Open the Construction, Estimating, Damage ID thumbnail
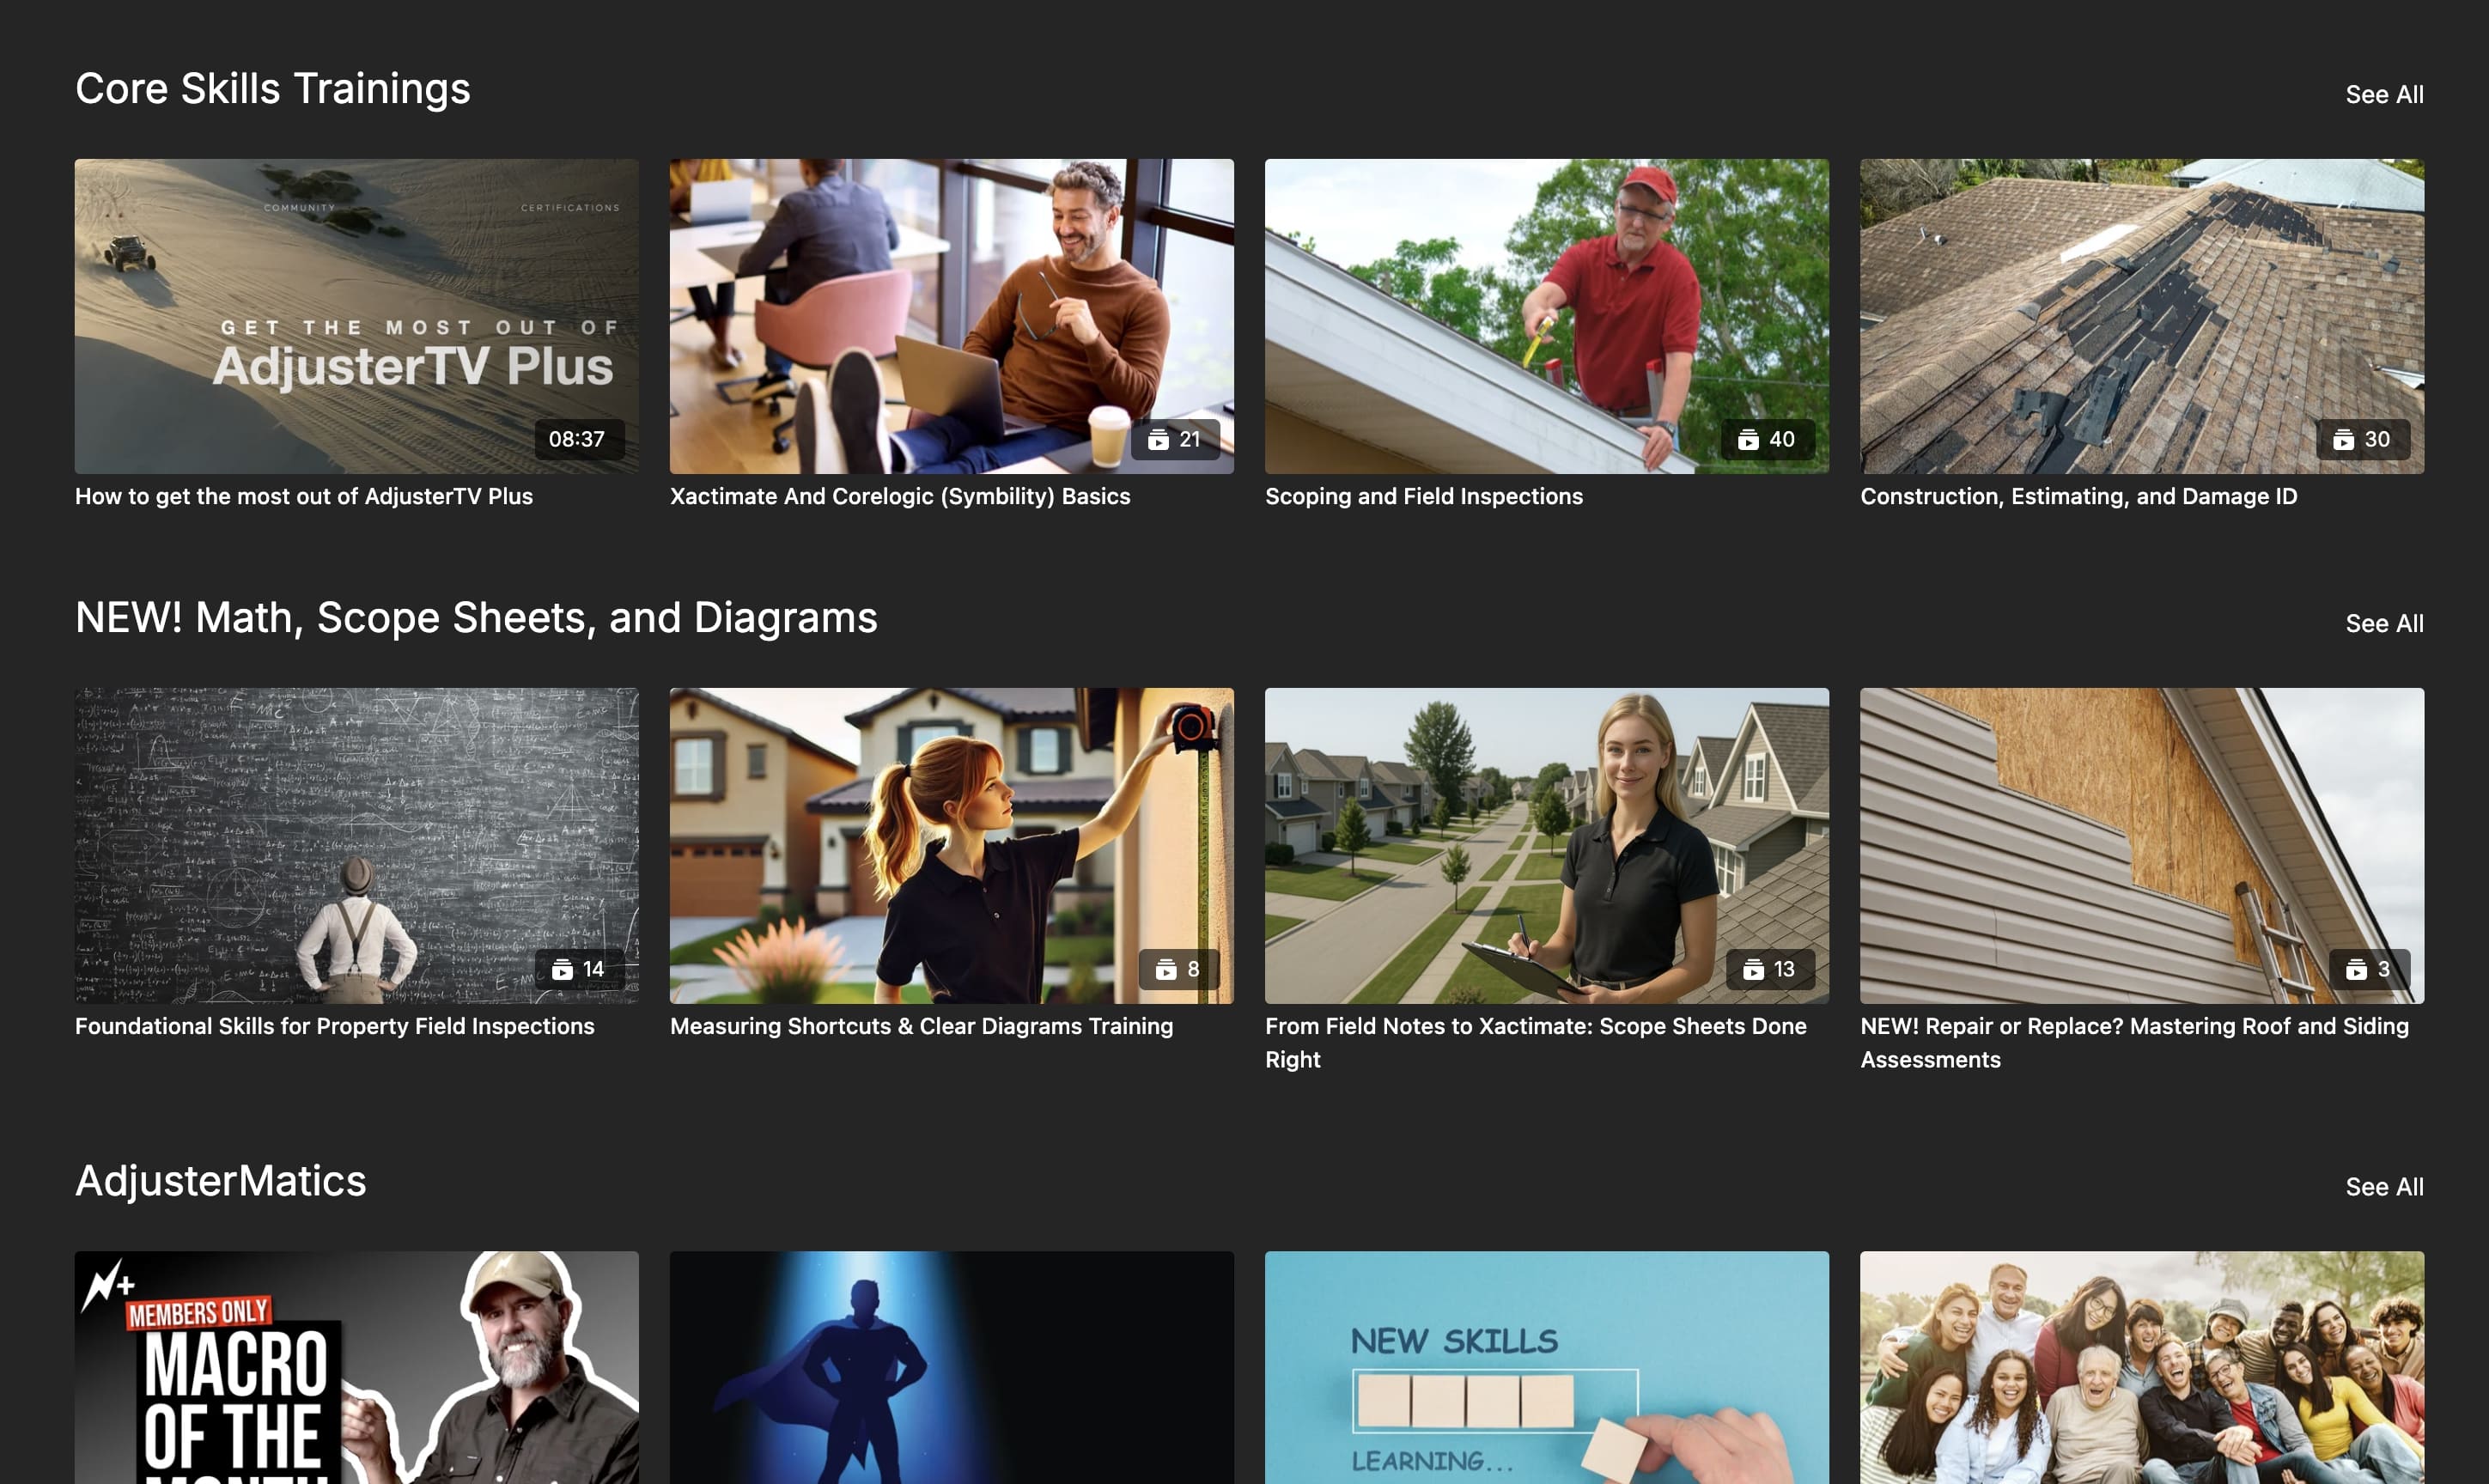The image size is (2489, 1484). coord(2142,316)
